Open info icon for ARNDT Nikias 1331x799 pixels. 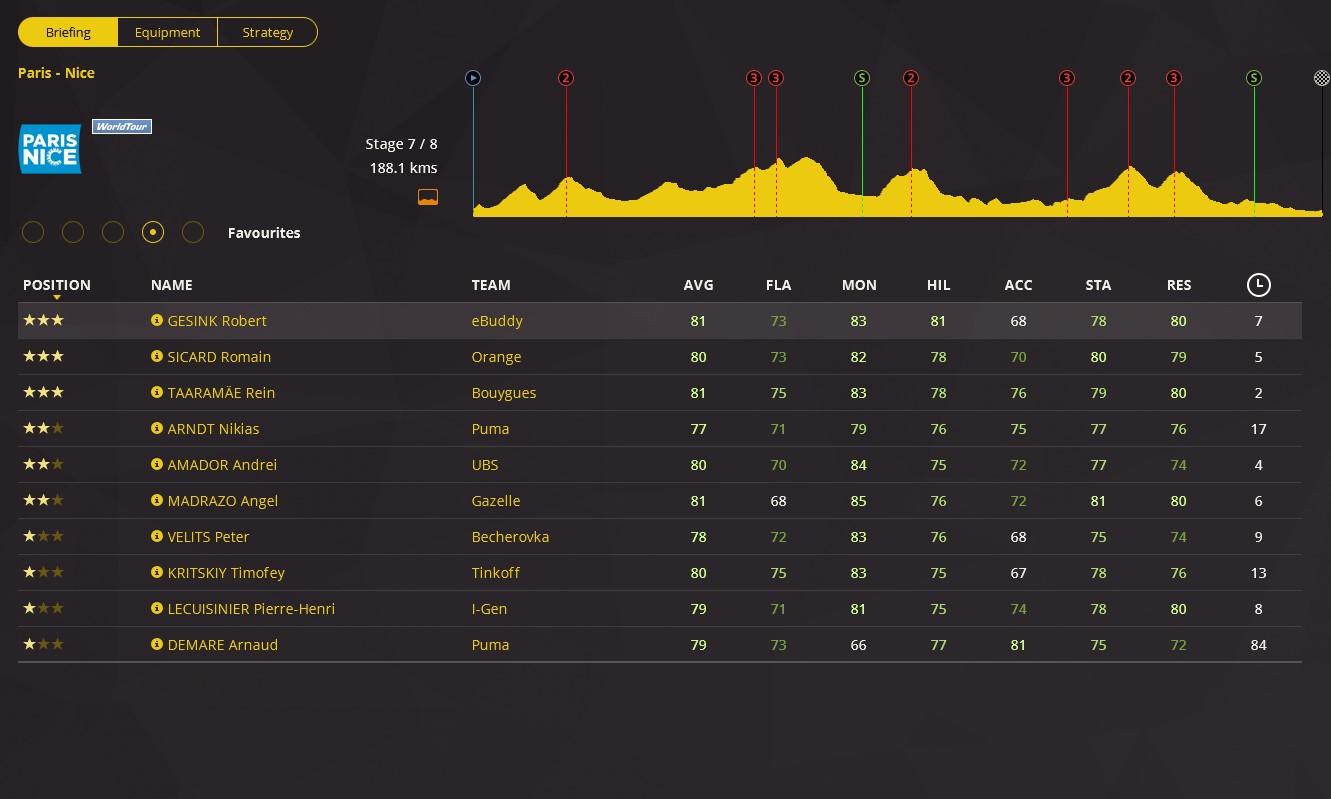(x=156, y=429)
